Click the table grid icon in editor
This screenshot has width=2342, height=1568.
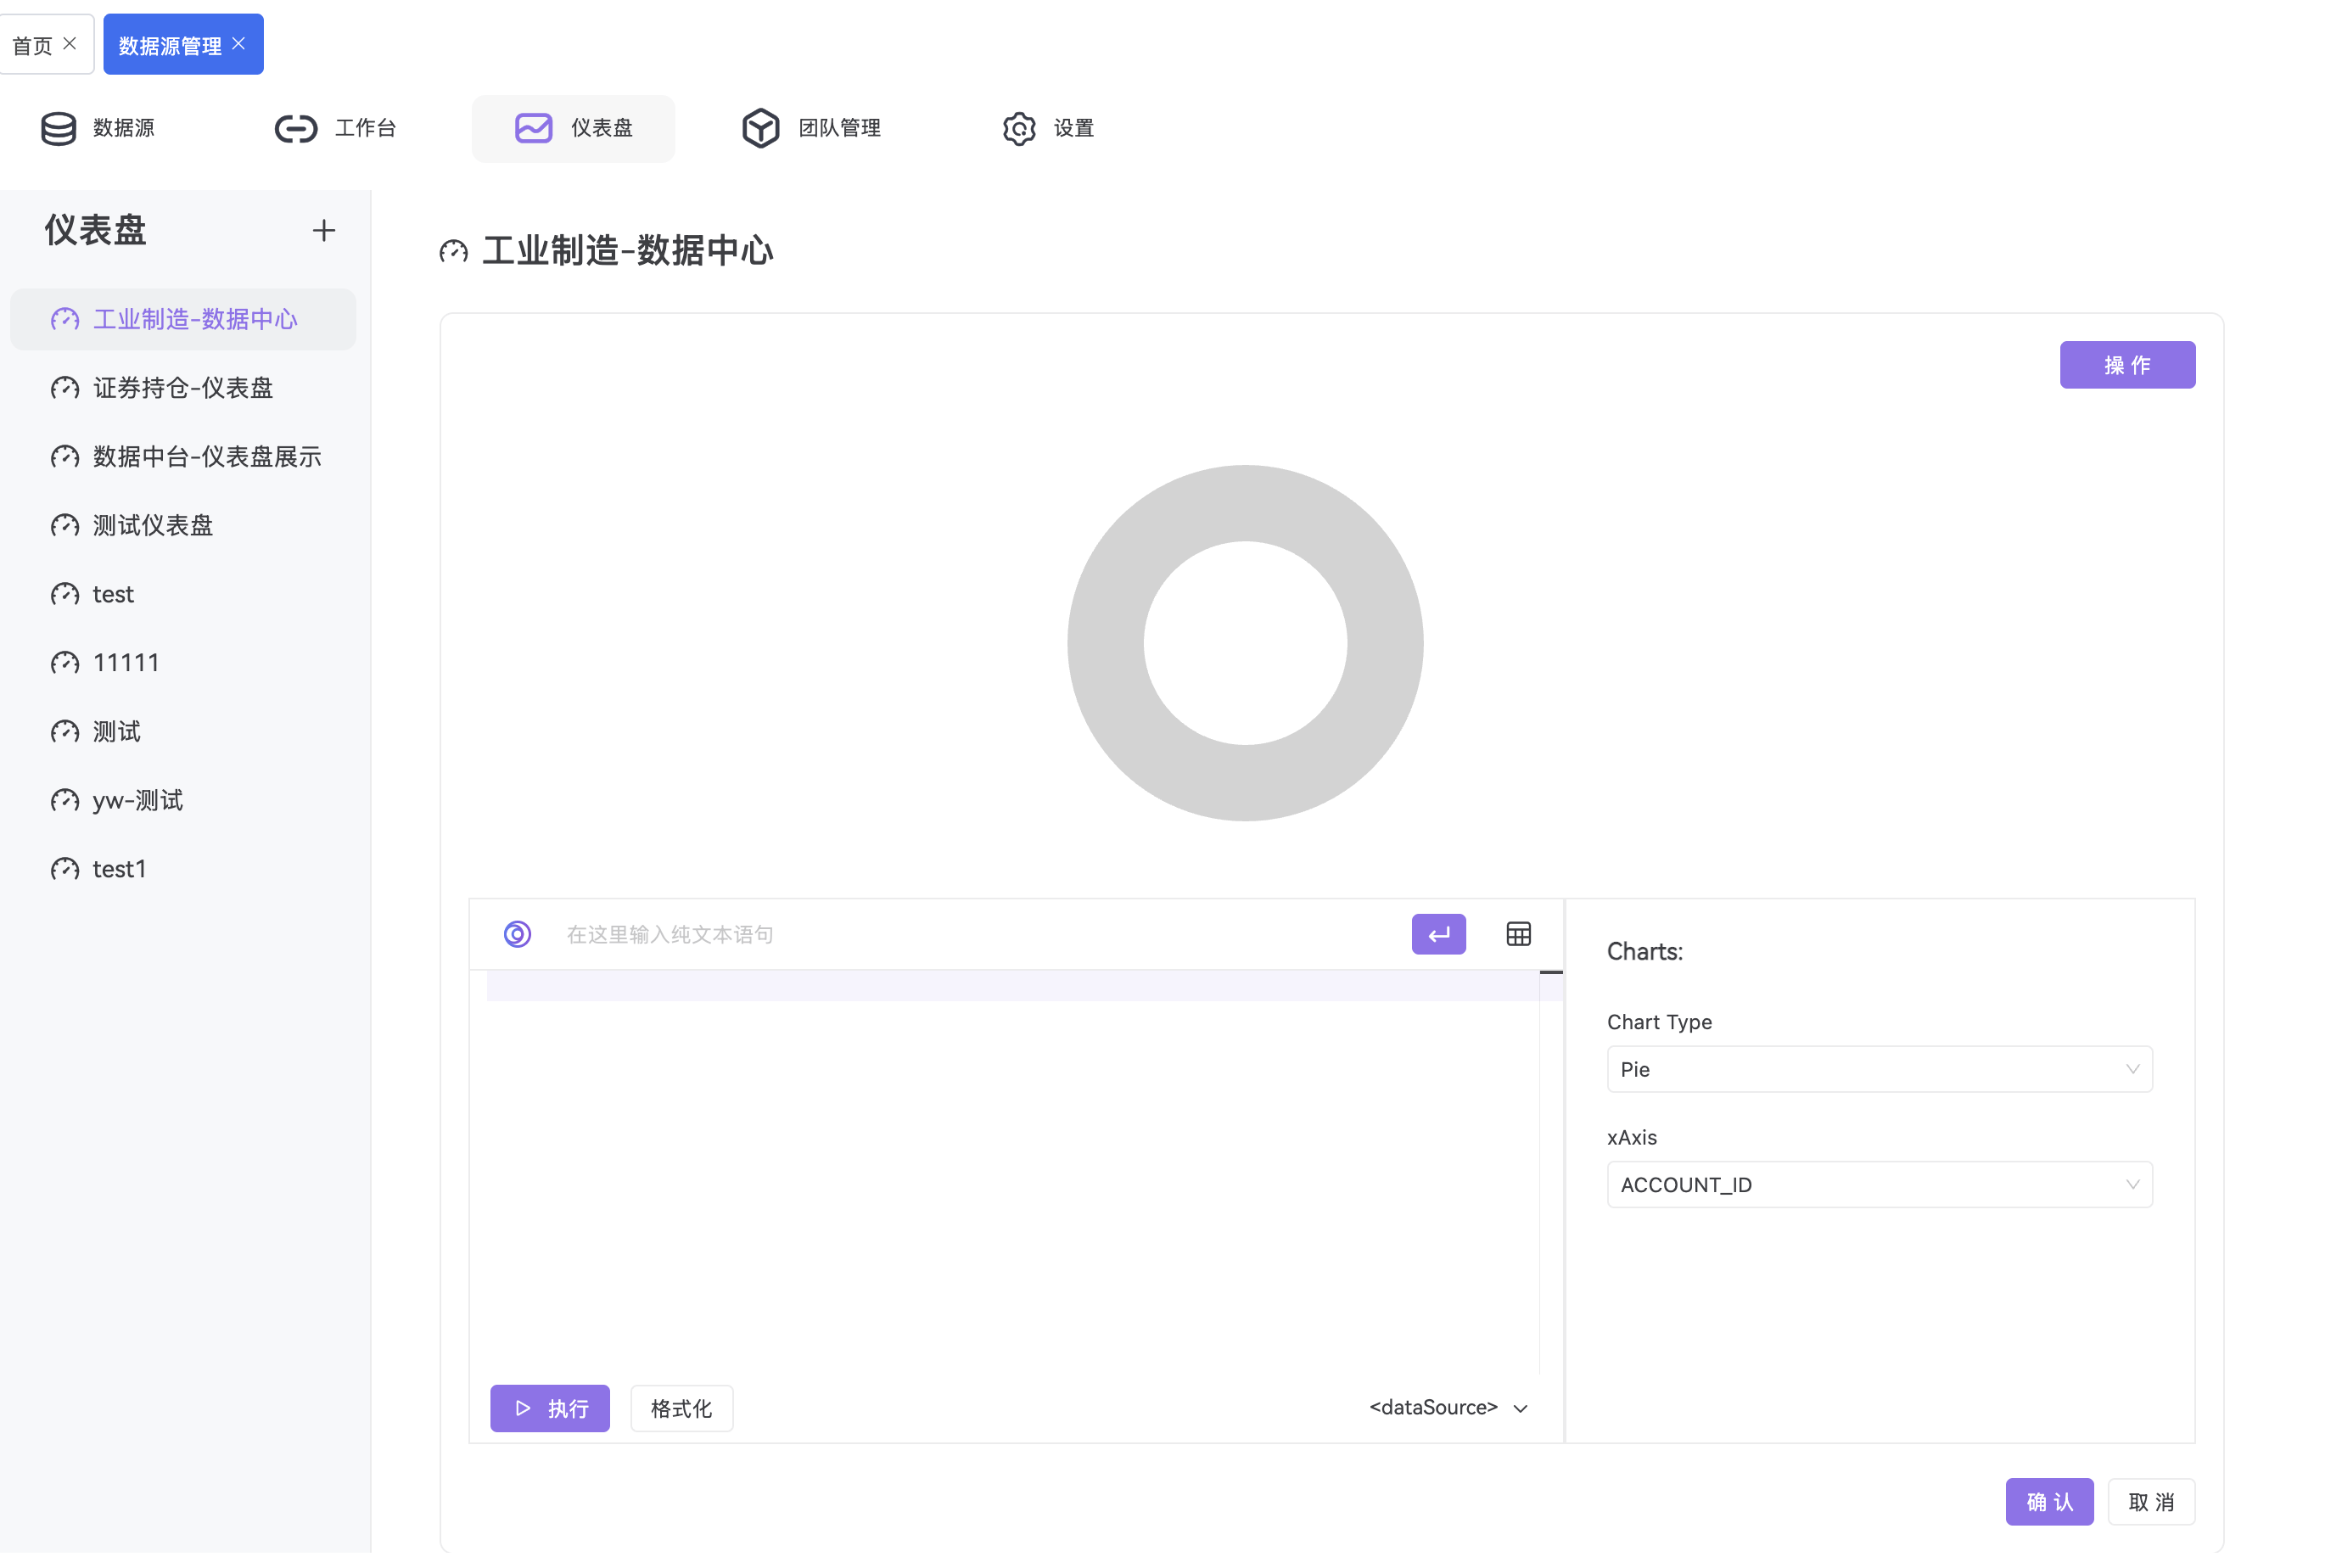click(x=1518, y=934)
